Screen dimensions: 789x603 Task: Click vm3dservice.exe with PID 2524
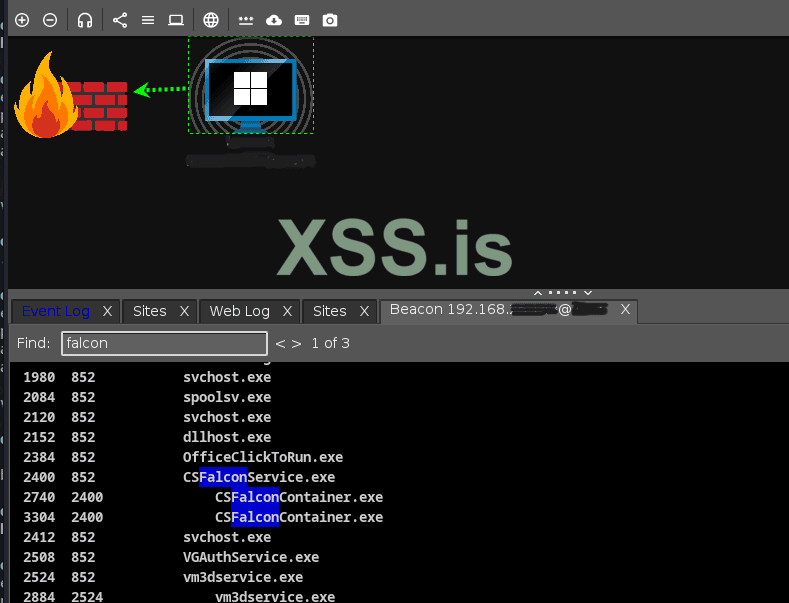click(x=243, y=577)
